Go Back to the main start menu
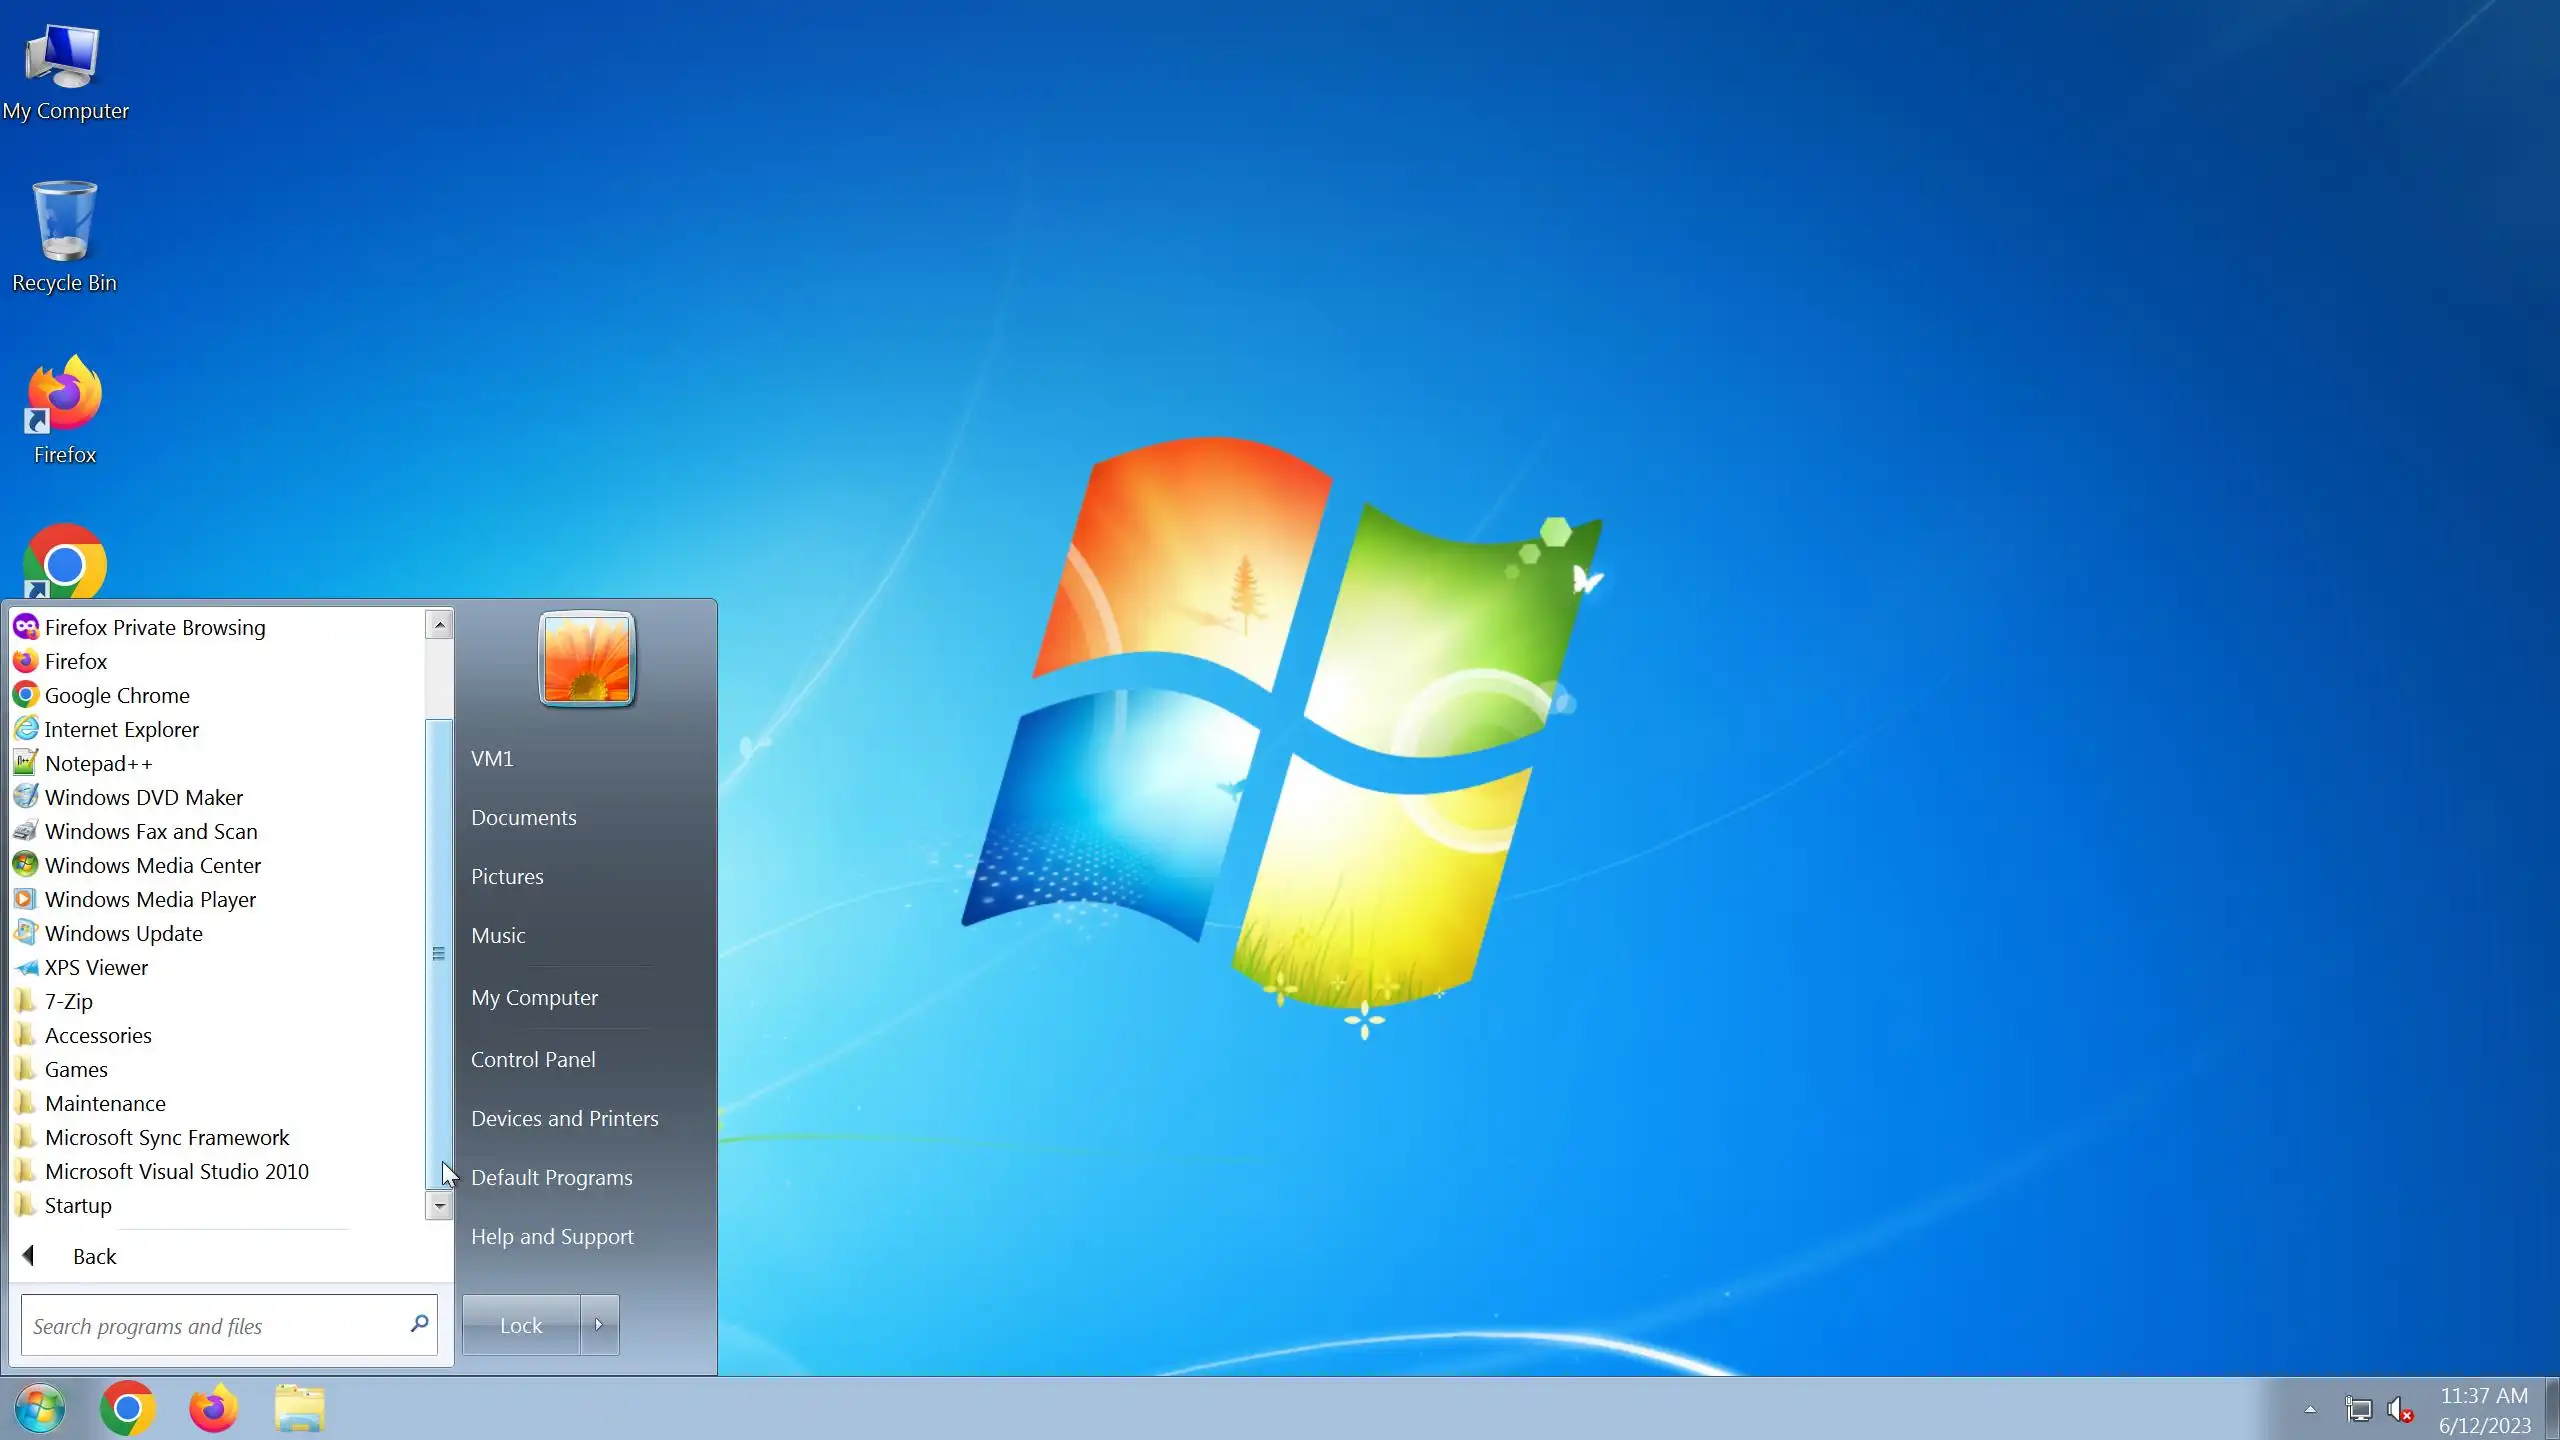 [x=93, y=1257]
